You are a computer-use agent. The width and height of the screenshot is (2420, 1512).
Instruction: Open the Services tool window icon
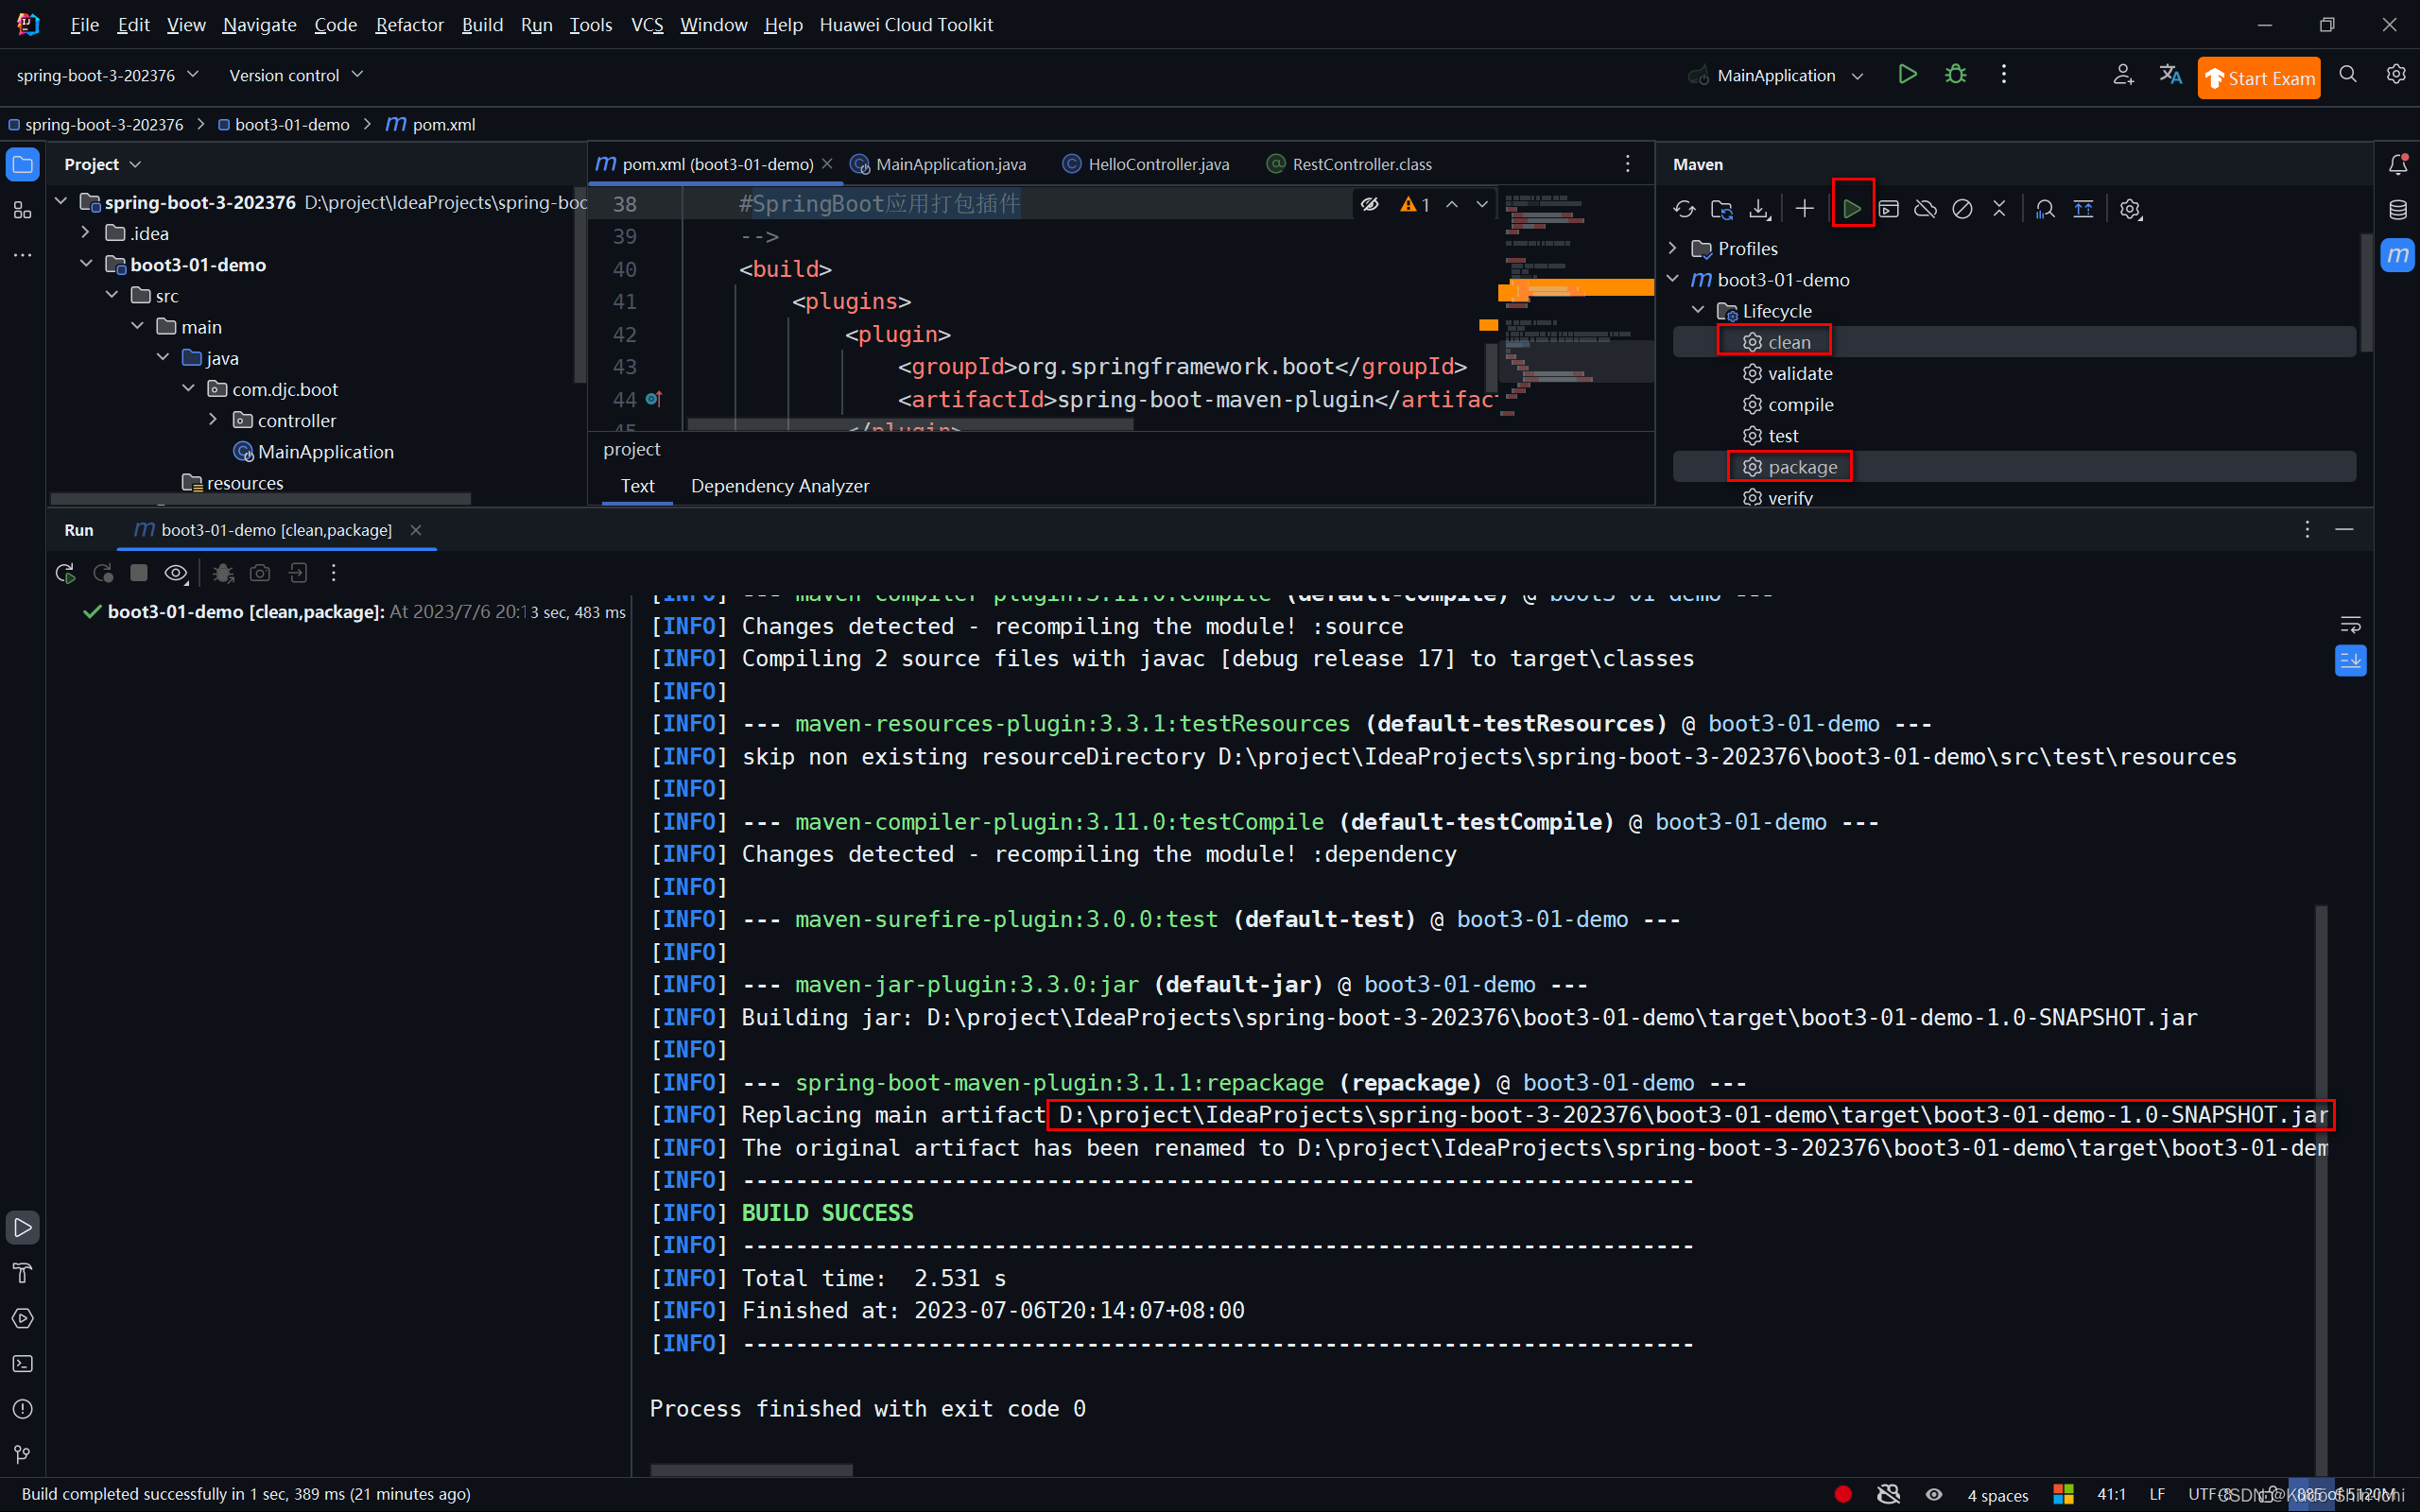coord(22,1318)
